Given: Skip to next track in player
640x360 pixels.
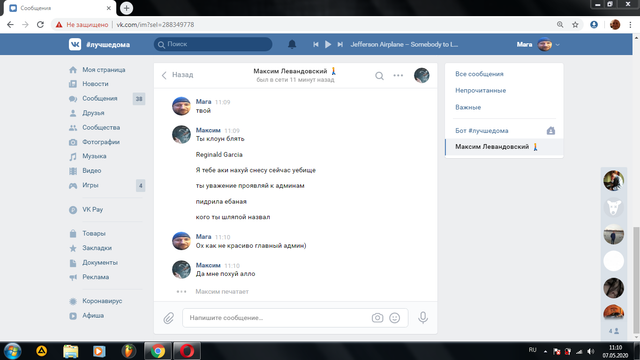Looking at the screenshot, I should click(x=340, y=44).
